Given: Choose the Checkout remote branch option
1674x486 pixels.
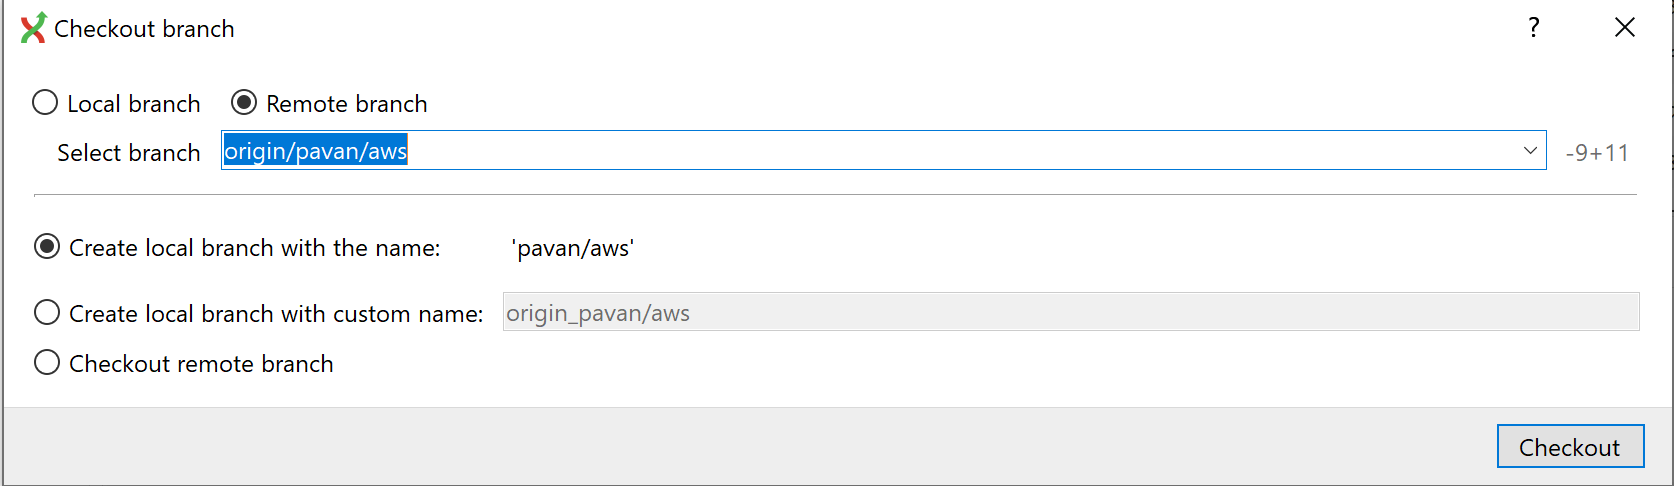Looking at the screenshot, I should 47,363.
